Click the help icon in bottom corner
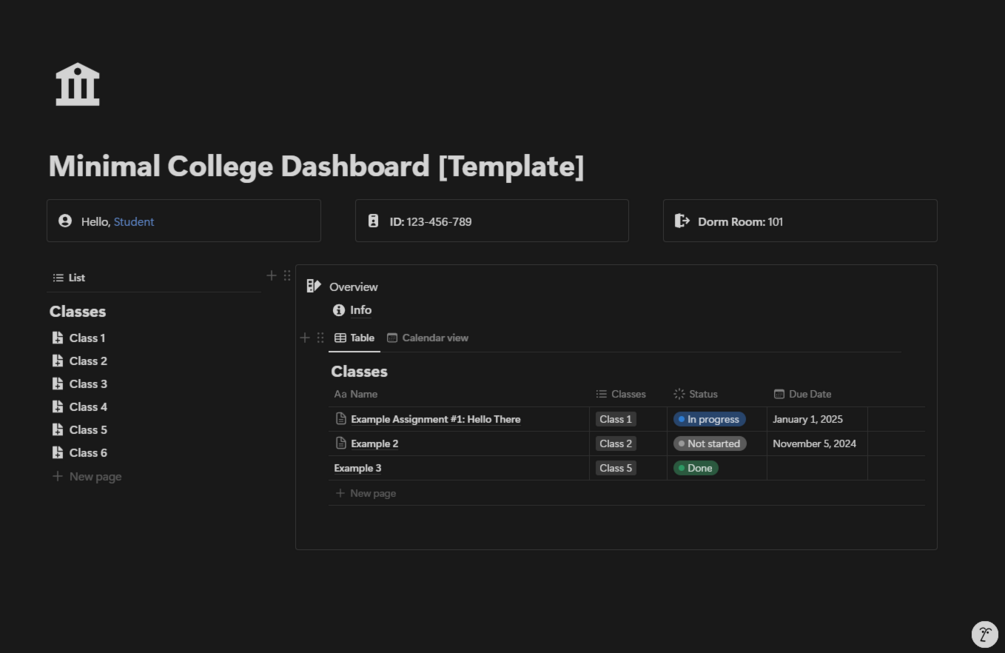 point(984,634)
